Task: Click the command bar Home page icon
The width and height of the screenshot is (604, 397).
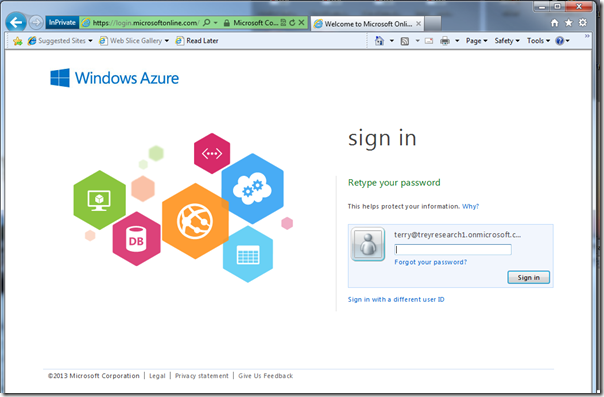Action: 379,41
